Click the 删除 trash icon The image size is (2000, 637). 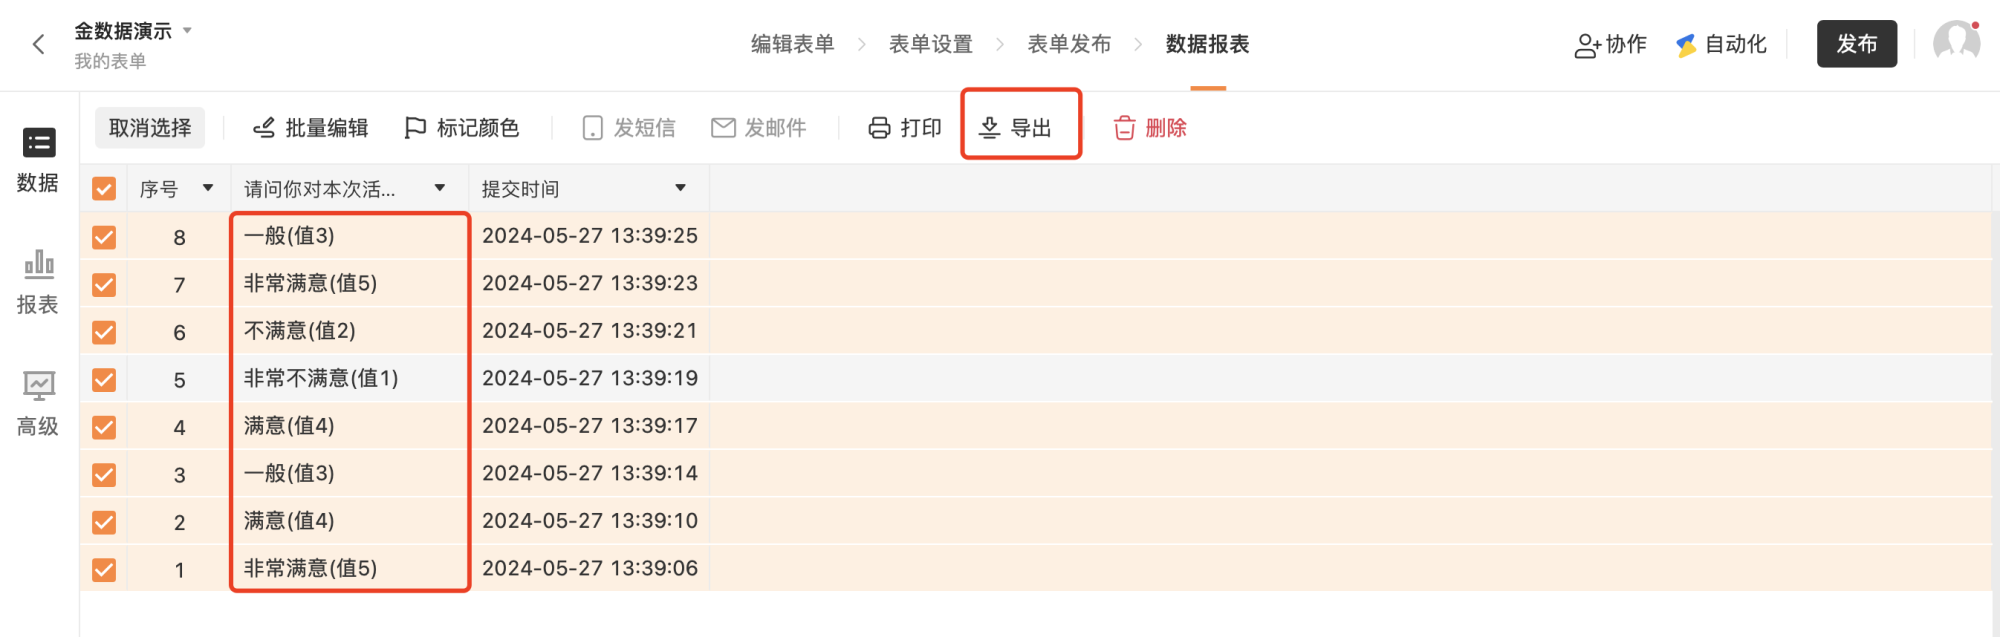[1125, 128]
